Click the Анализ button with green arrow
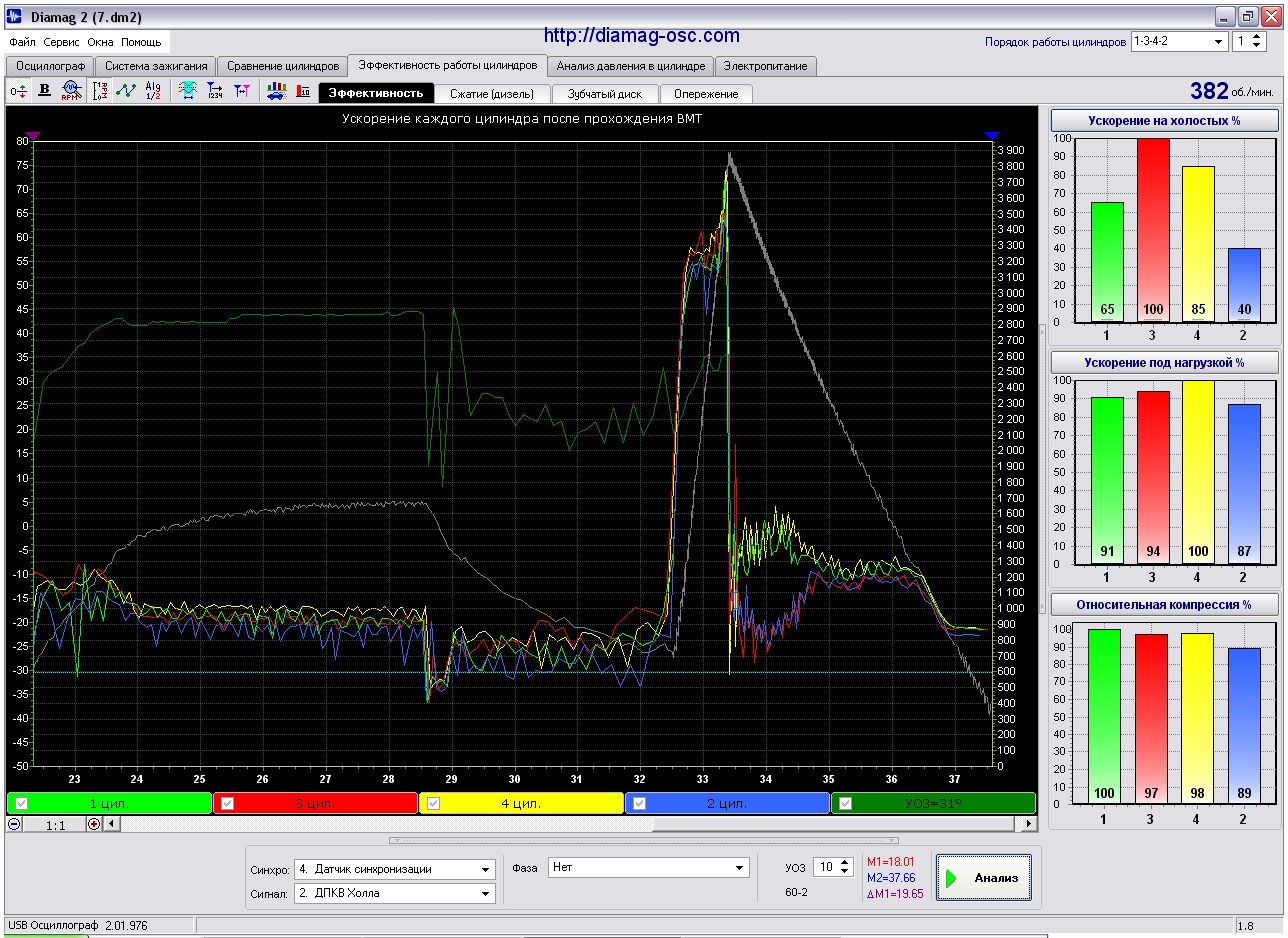 point(984,877)
